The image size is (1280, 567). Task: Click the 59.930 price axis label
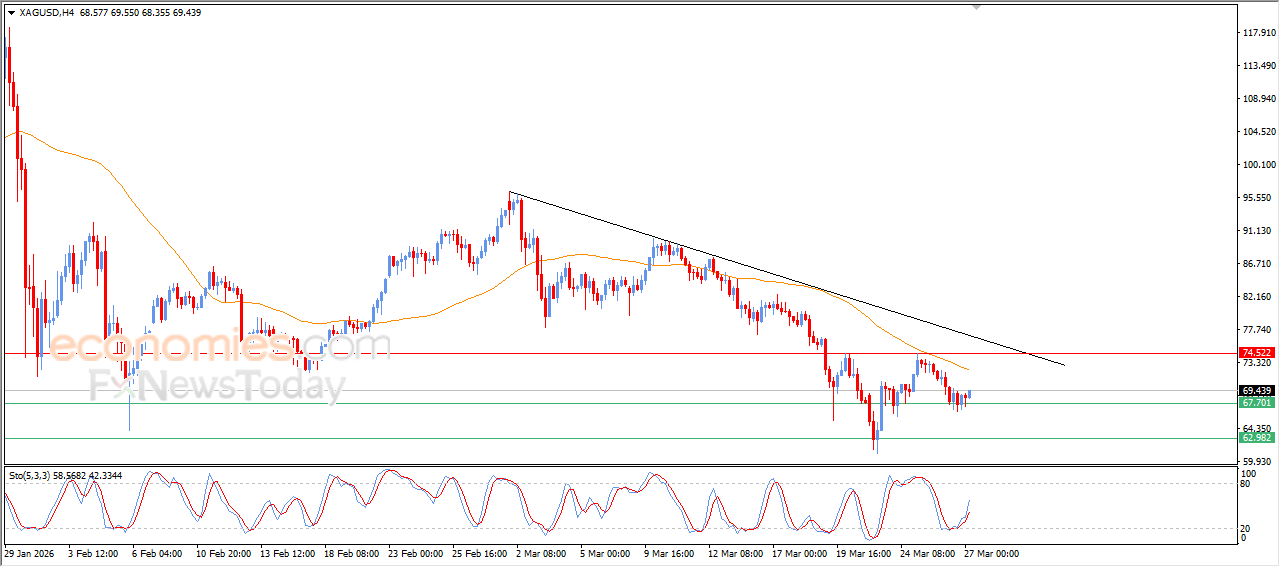[1258, 461]
